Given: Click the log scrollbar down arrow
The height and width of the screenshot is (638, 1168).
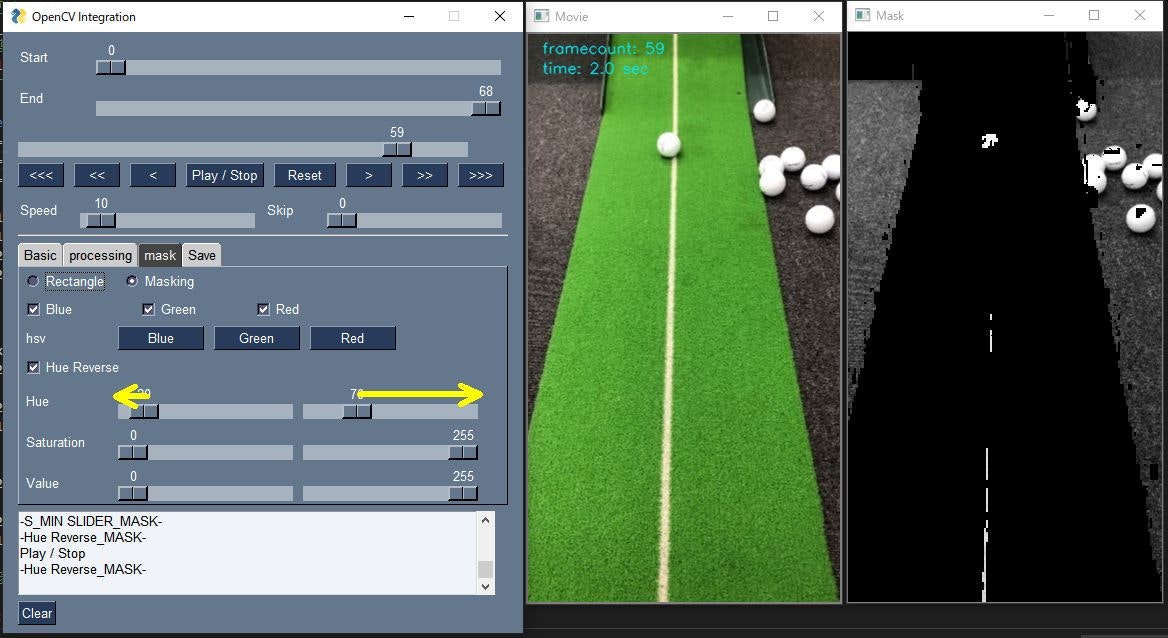Looking at the screenshot, I should pos(486,587).
